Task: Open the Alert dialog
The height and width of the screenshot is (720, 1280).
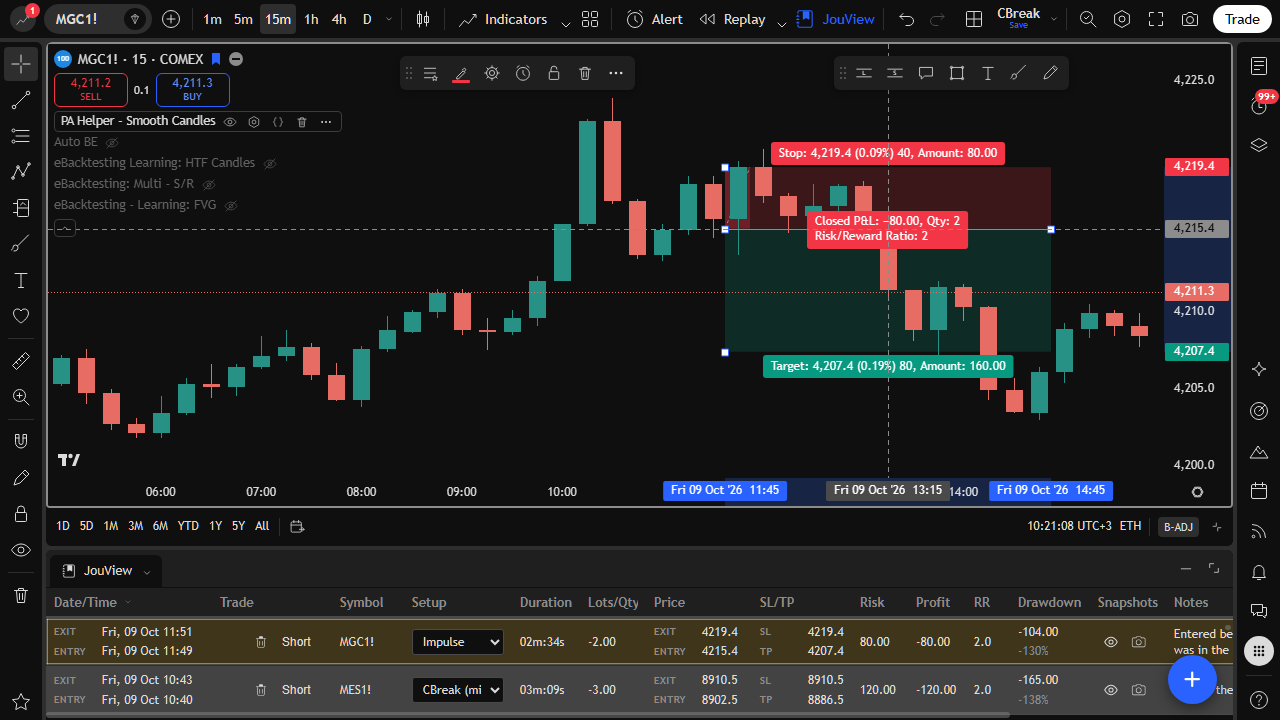Action: 655,19
